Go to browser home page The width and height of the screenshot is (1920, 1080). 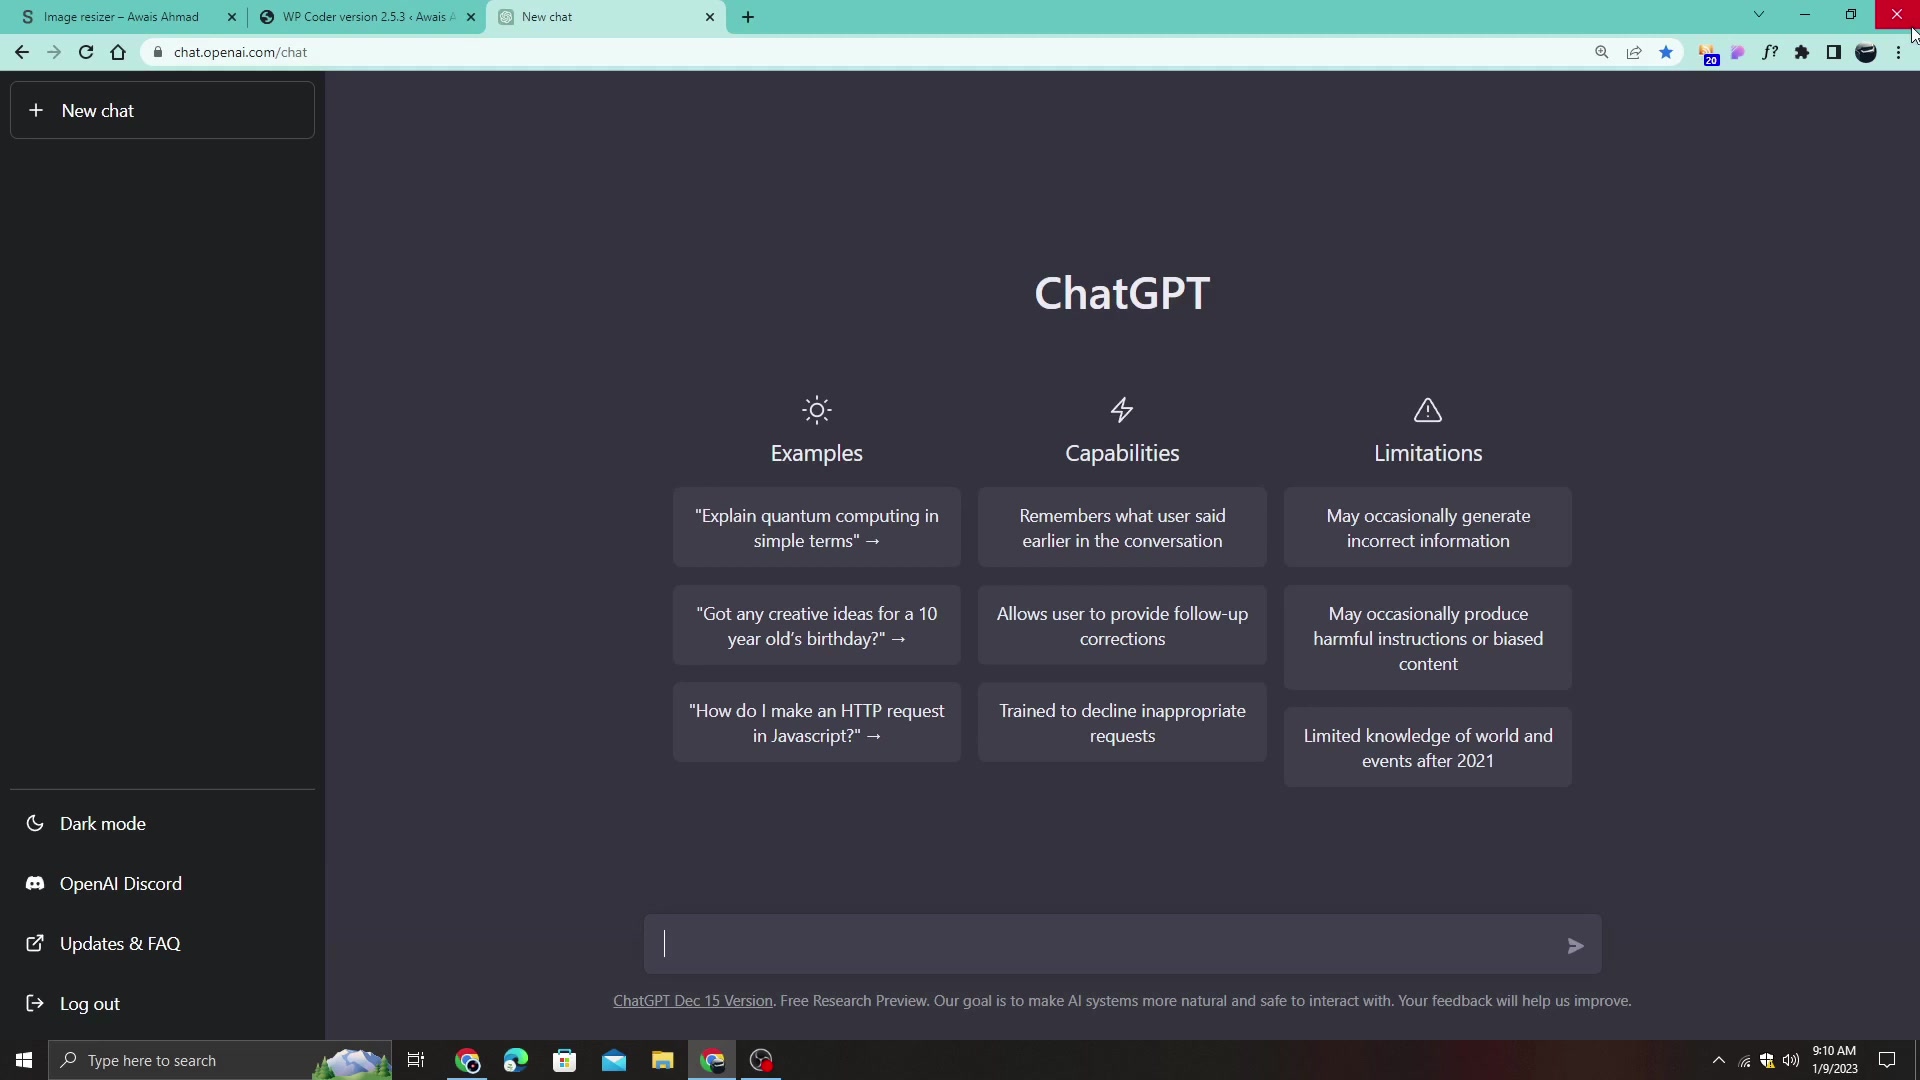pyautogui.click(x=118, y=52)
